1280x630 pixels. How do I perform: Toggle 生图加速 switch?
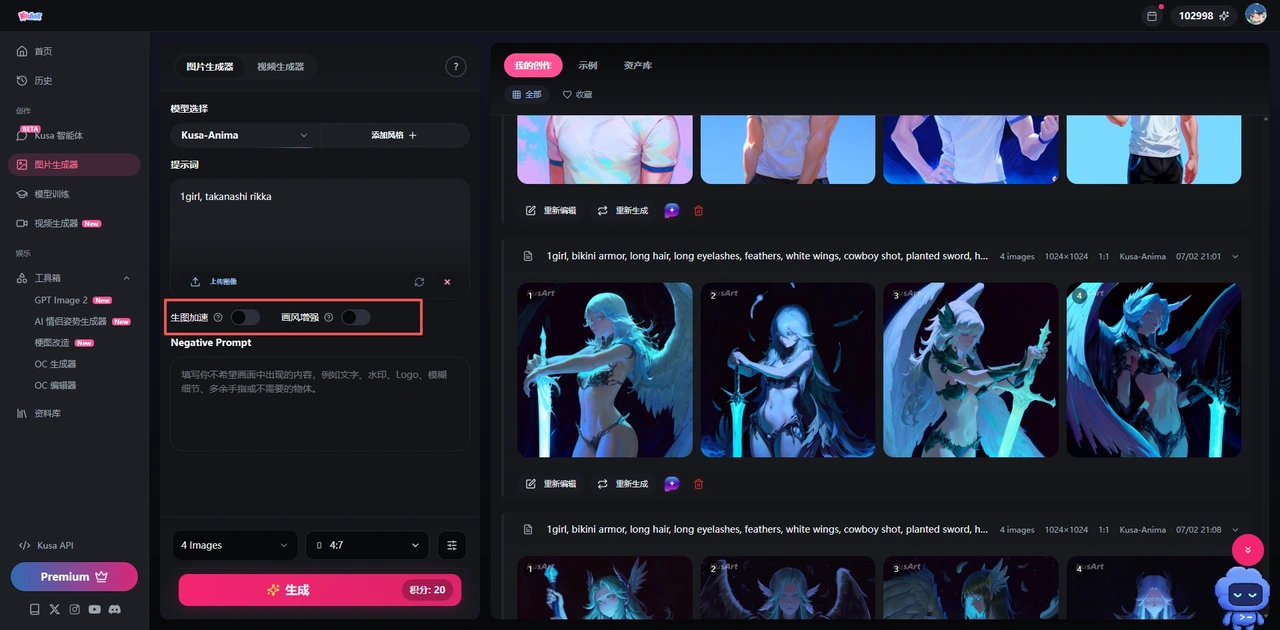click(x=245, y=317)
